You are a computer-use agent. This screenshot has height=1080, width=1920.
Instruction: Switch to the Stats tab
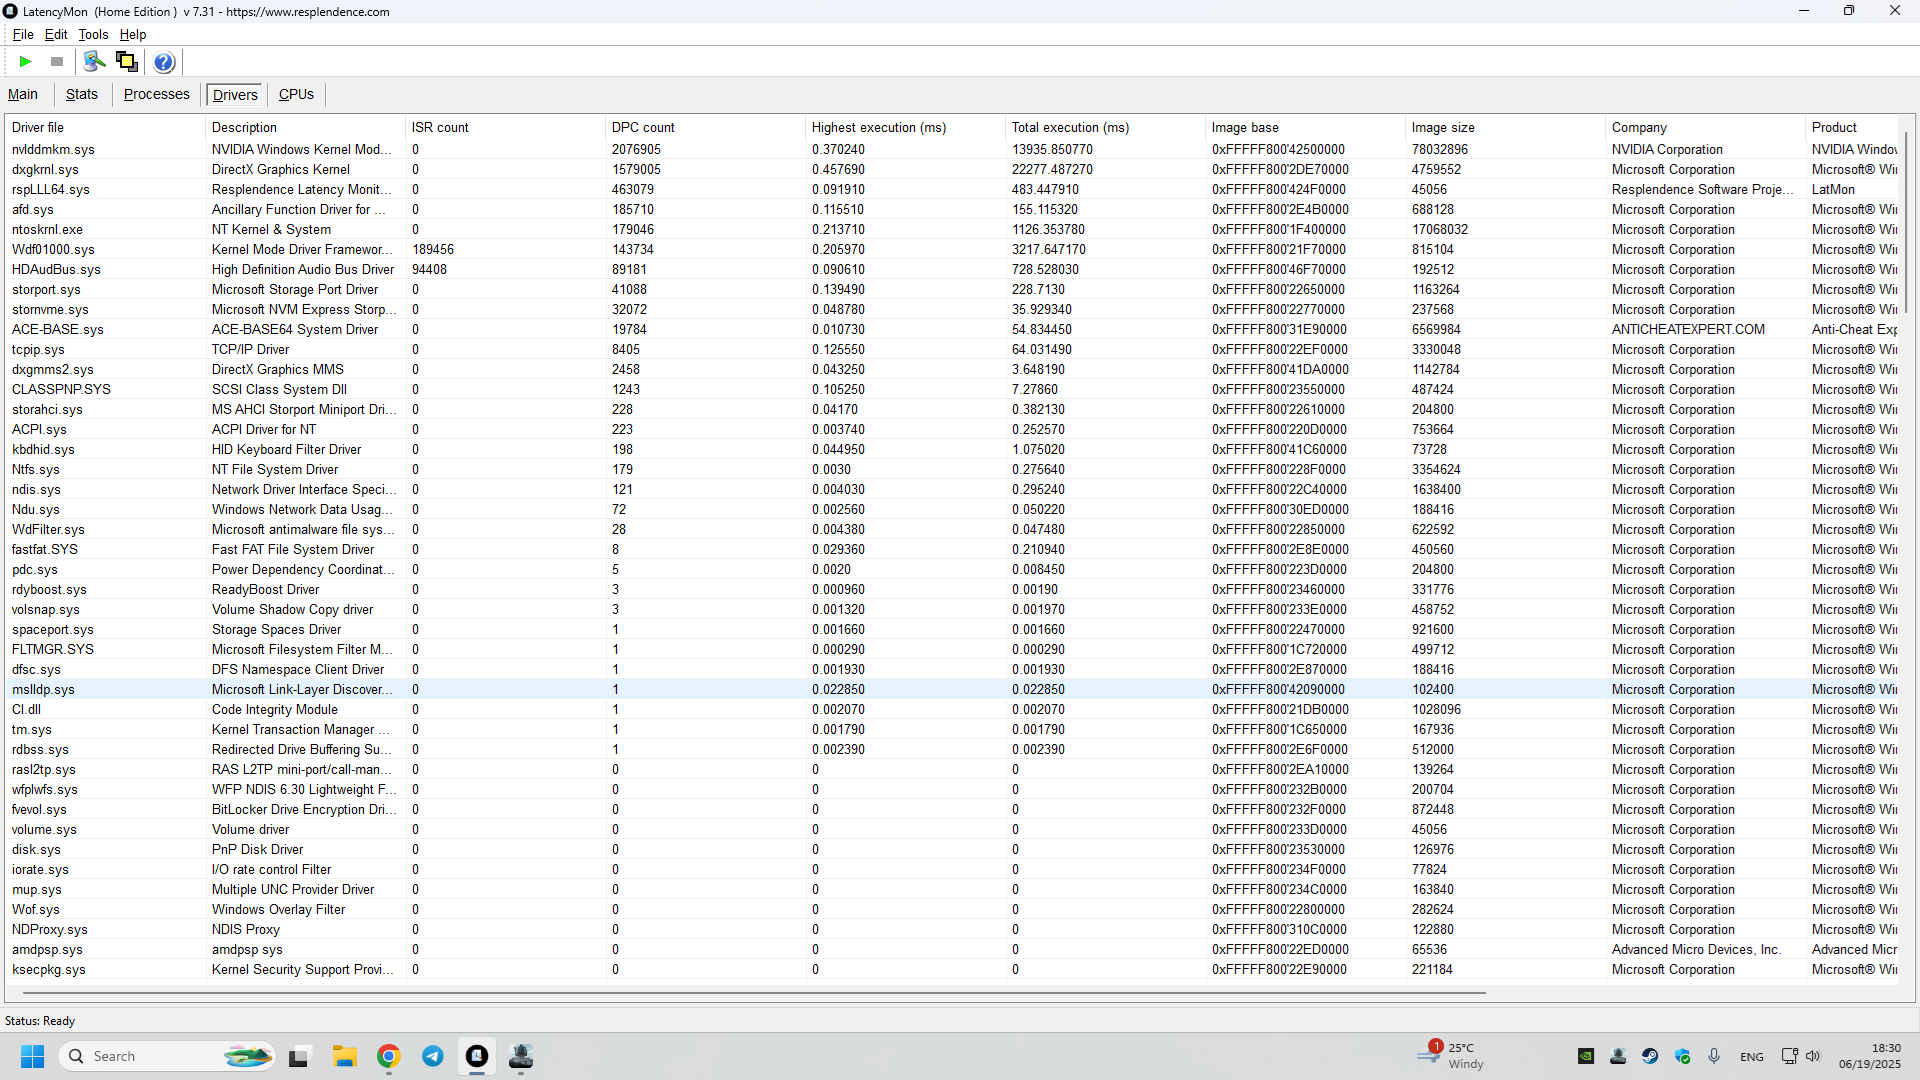tap(82, 94)
